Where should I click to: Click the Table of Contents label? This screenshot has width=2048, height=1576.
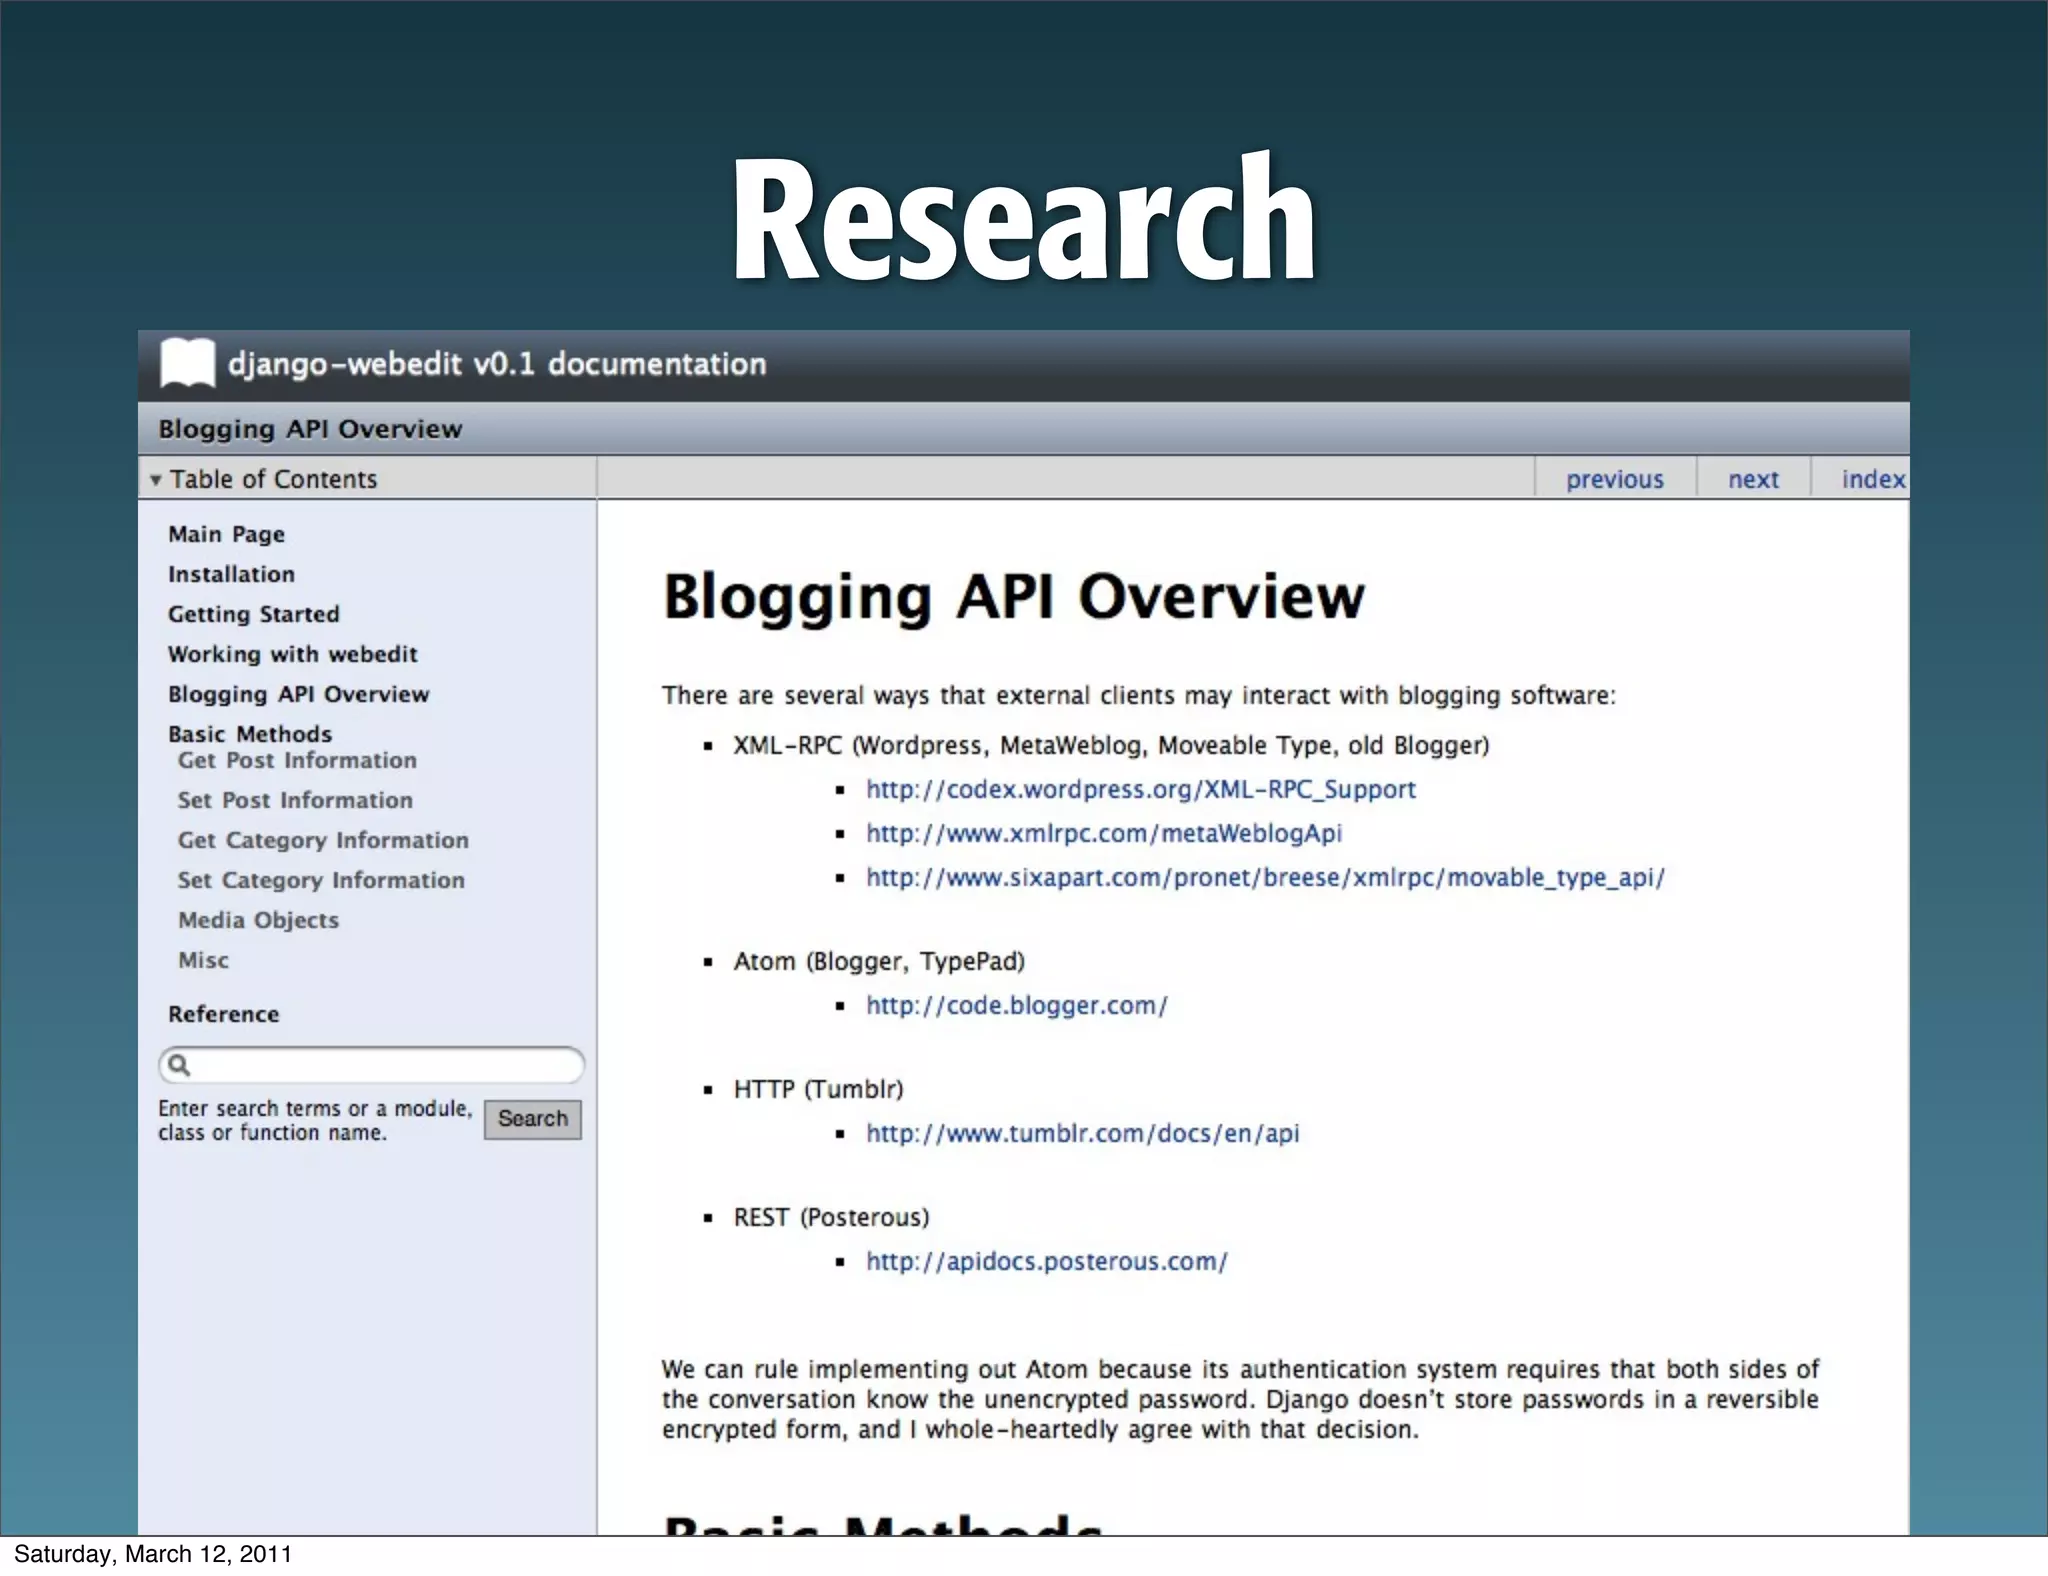point(273,479)
